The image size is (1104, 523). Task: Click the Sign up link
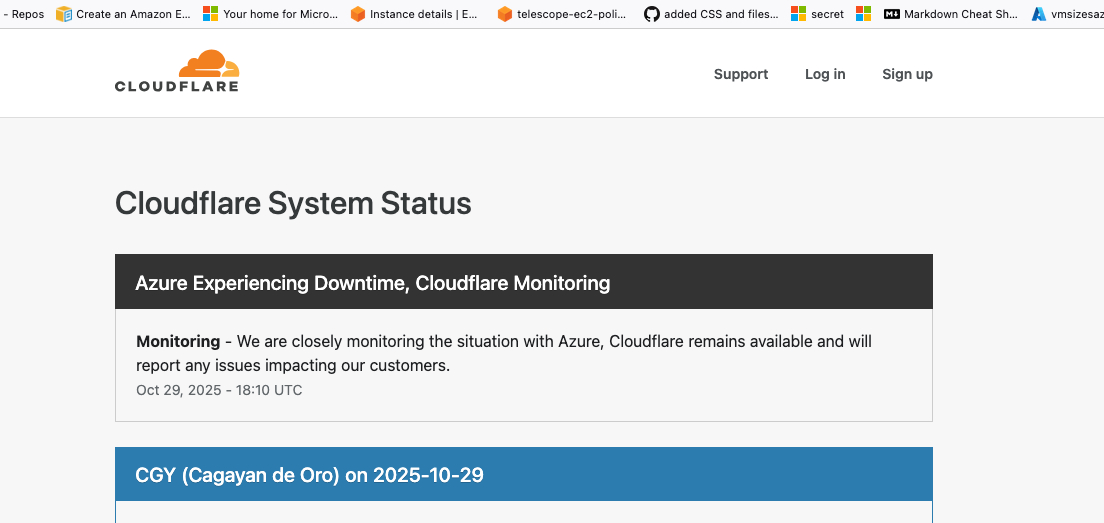(x=907, y=74)
